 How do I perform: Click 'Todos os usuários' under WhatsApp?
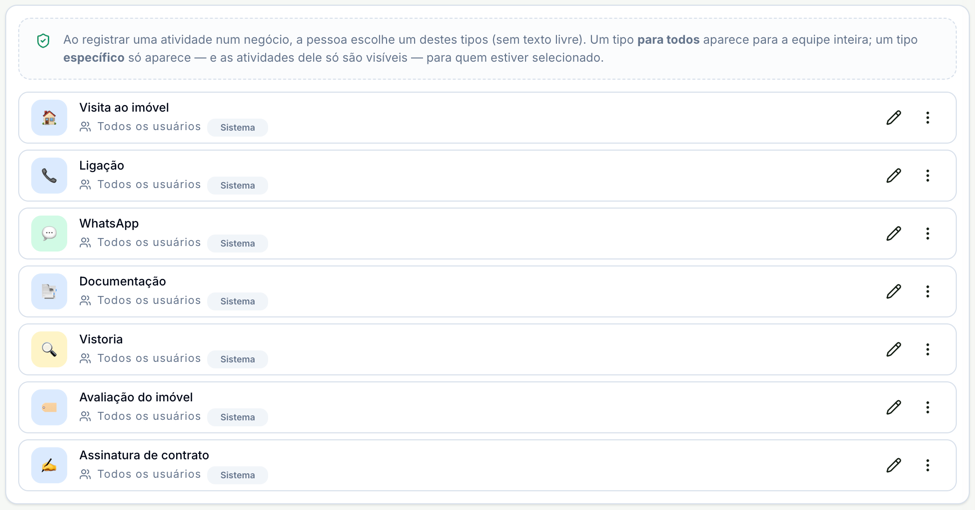[149, 242]
